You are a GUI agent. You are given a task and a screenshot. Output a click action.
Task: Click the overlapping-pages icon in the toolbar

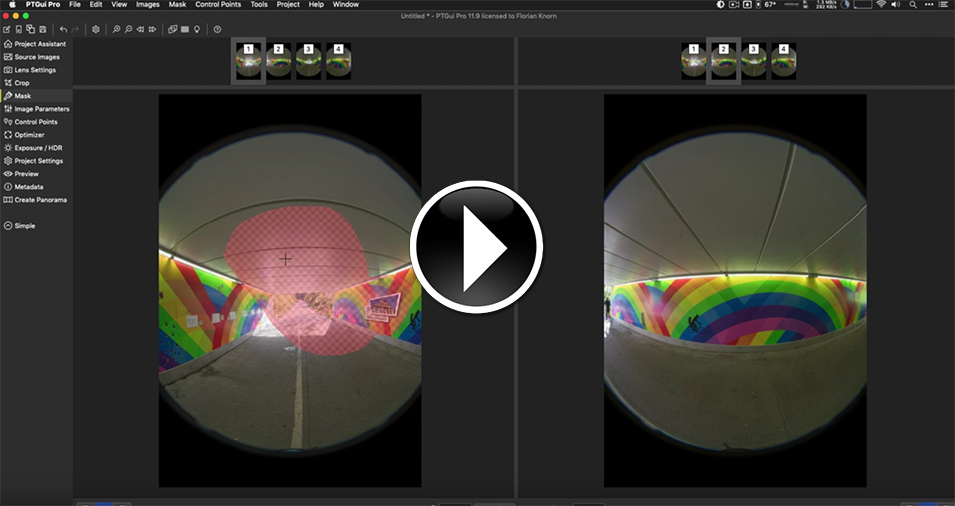(x=30, y=29)
